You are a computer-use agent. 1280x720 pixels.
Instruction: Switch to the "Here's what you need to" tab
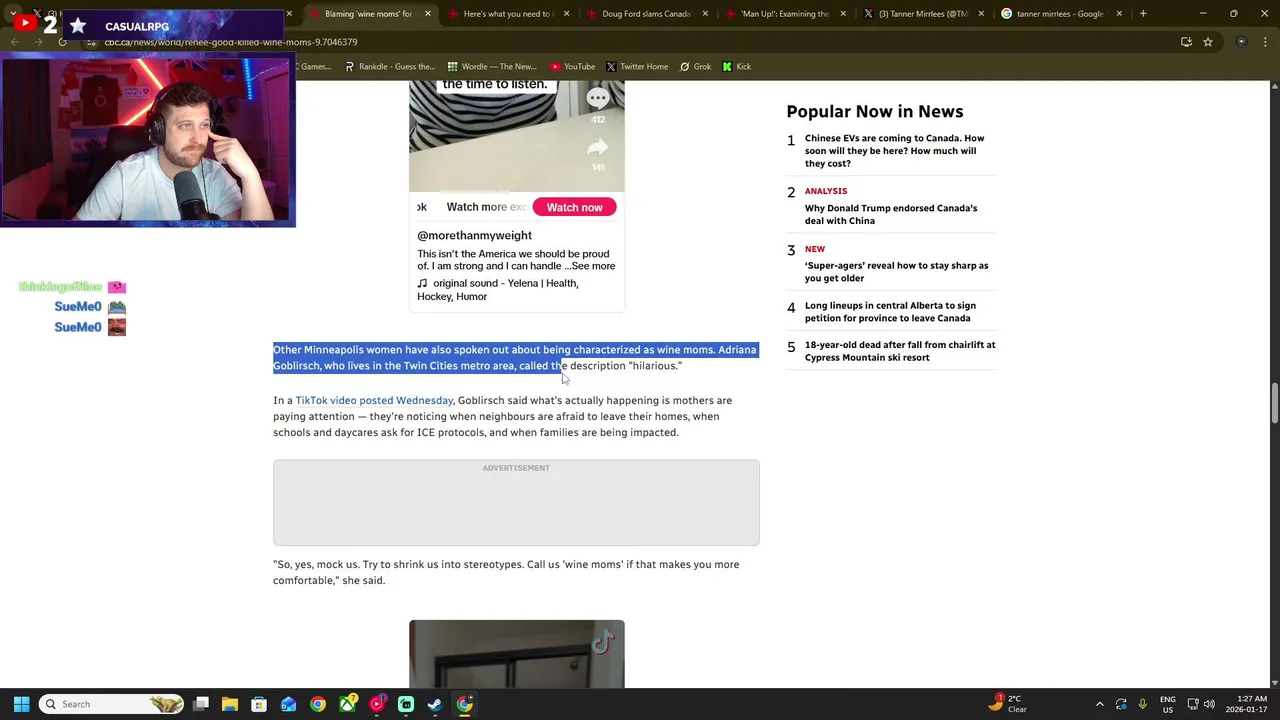click(507, 14)
